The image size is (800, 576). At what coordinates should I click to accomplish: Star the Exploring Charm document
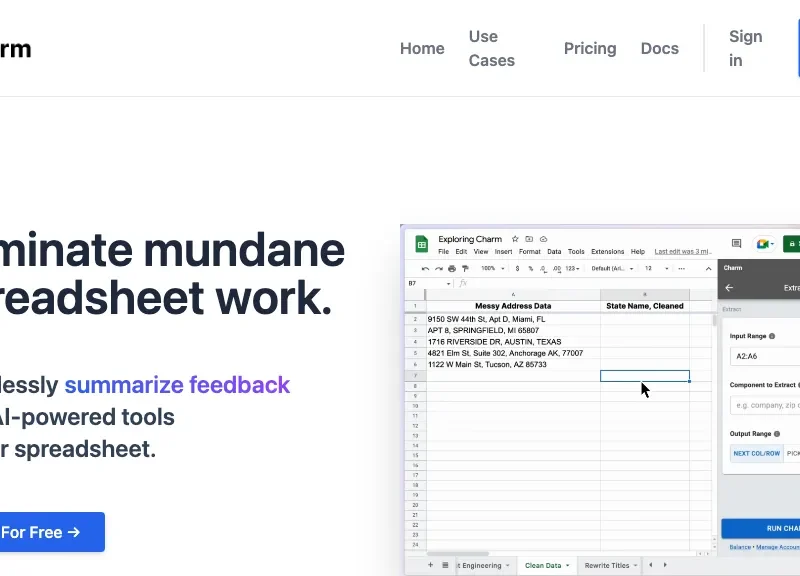[x=515, y=240]
